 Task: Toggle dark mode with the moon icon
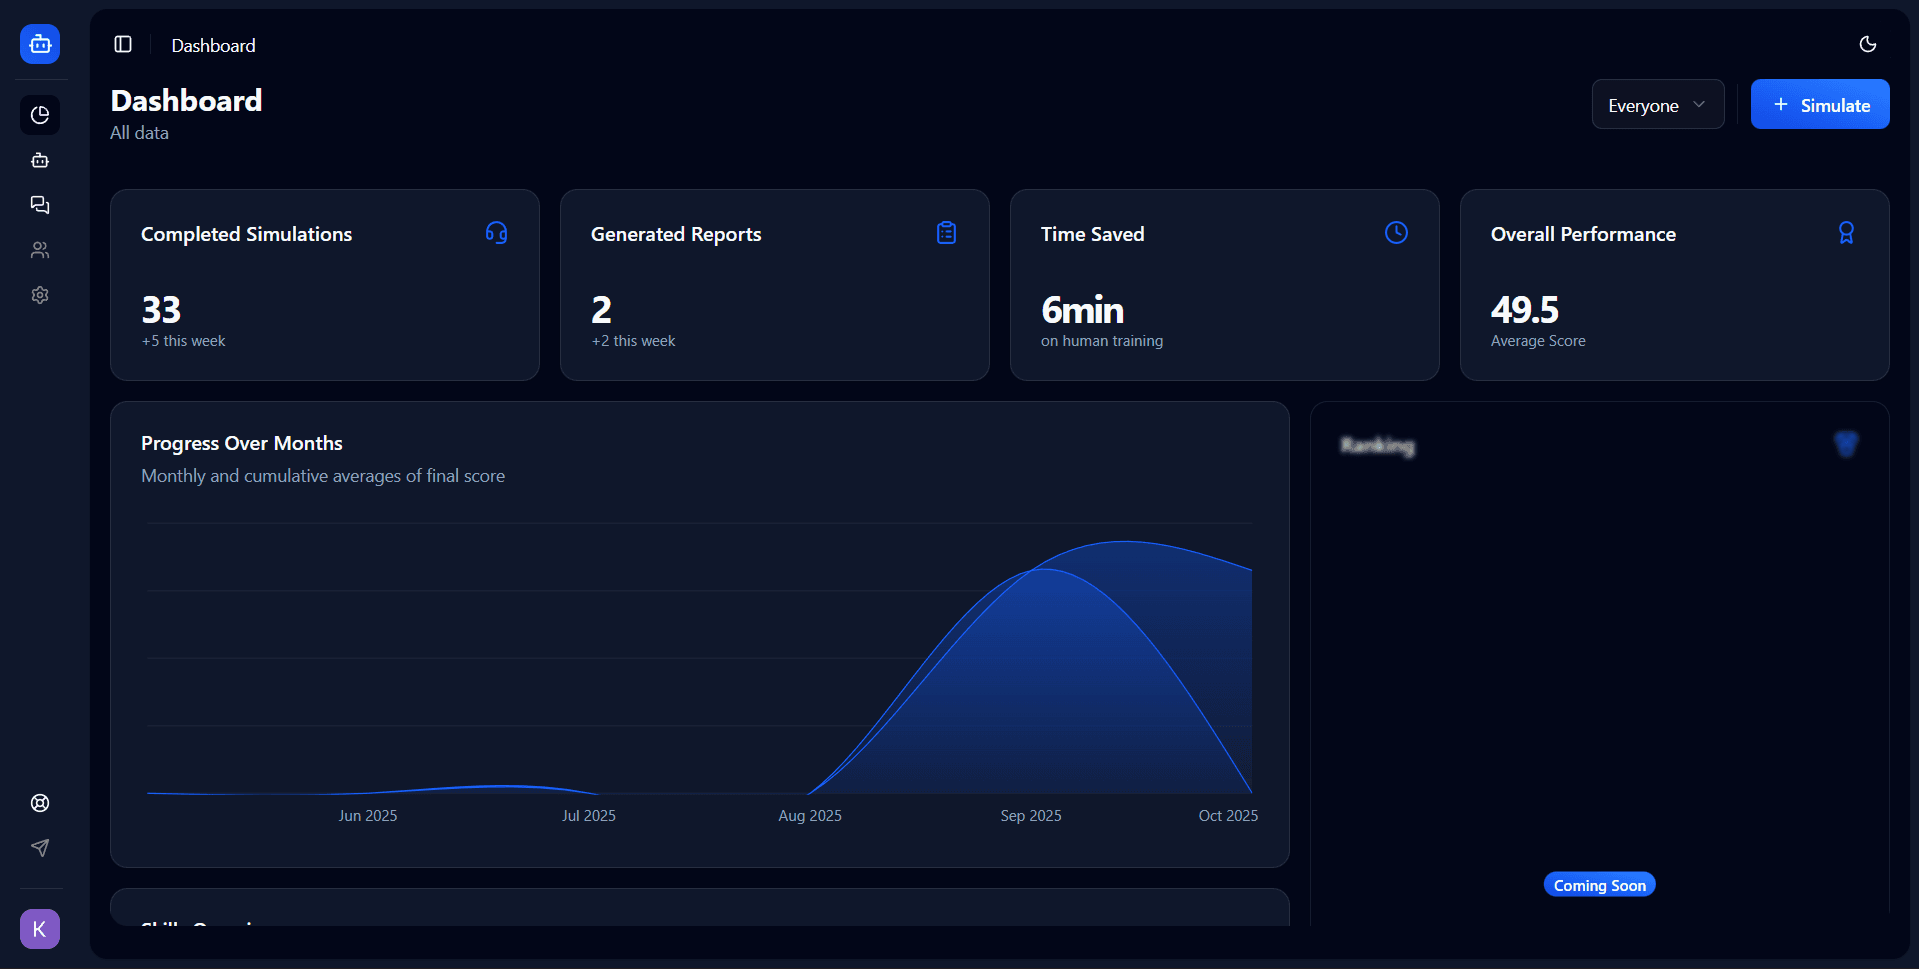(x=1869, y=45)
